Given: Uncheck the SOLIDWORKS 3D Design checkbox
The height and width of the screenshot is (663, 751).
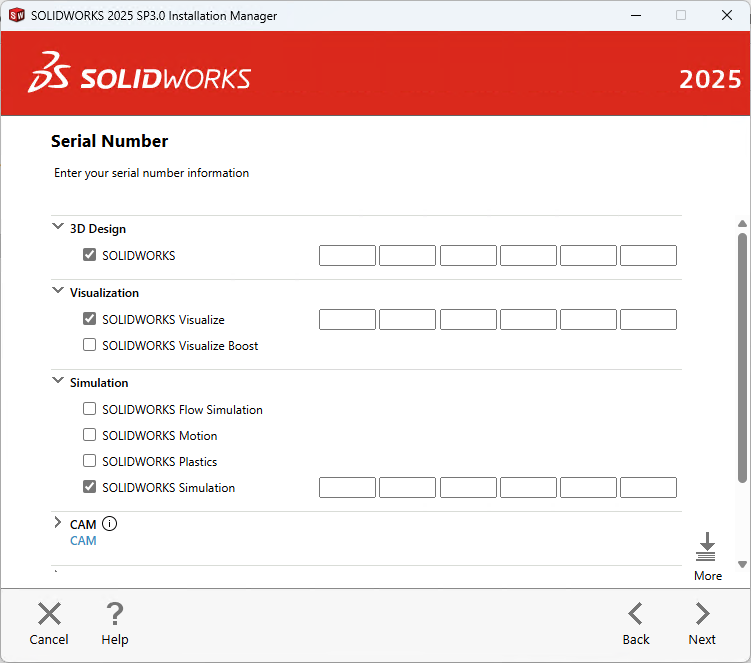Looking at the screenshot, I should pos(90,255).
